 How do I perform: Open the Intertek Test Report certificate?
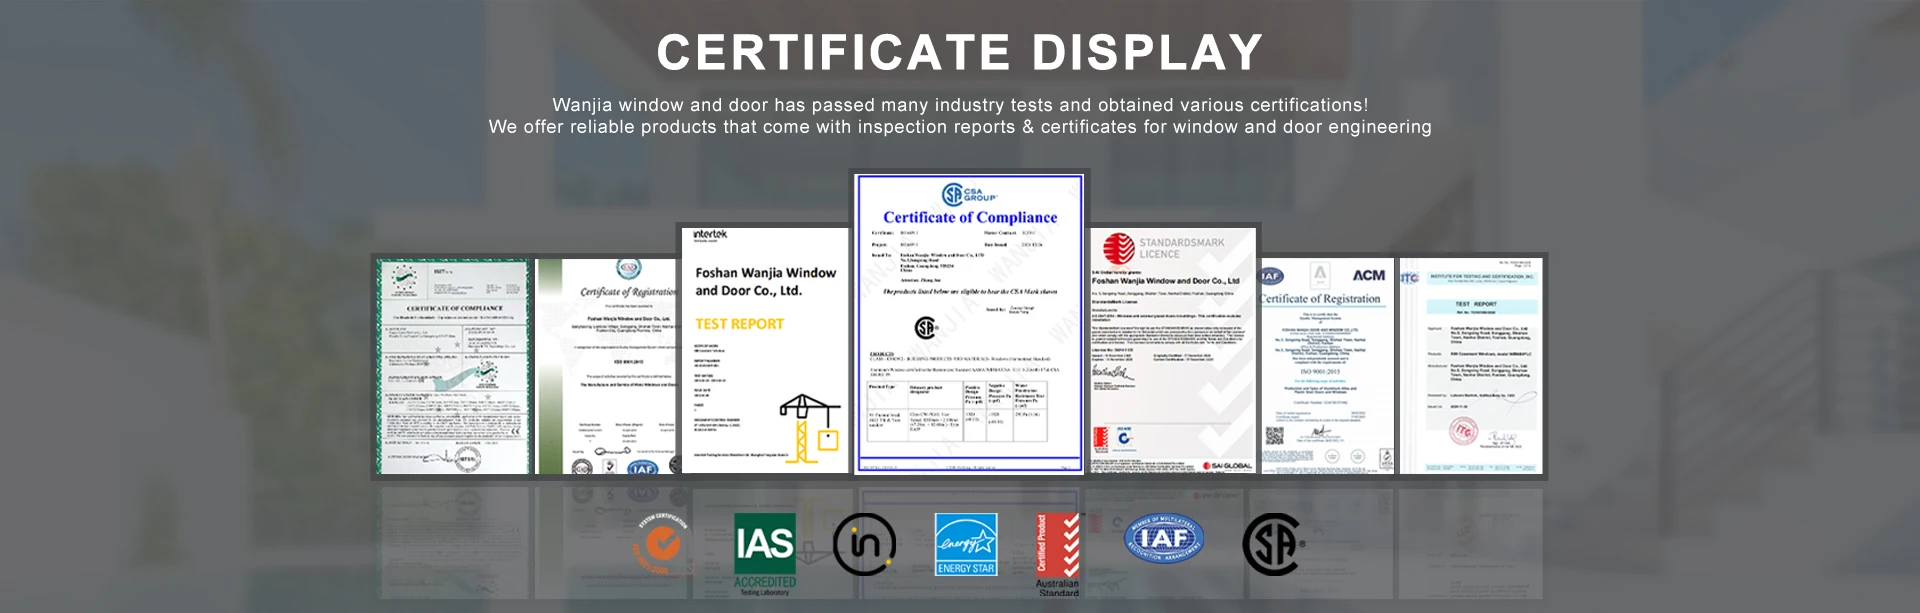click(x=764, y=350)
